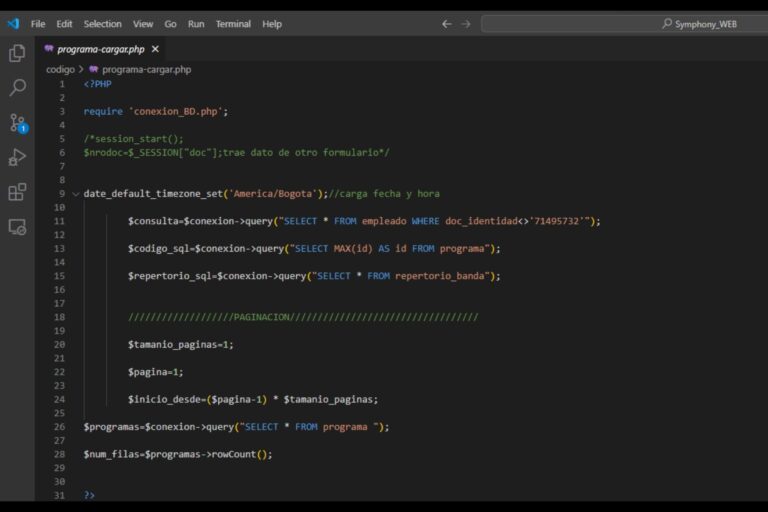Open the Help menu

click(272, 24)
